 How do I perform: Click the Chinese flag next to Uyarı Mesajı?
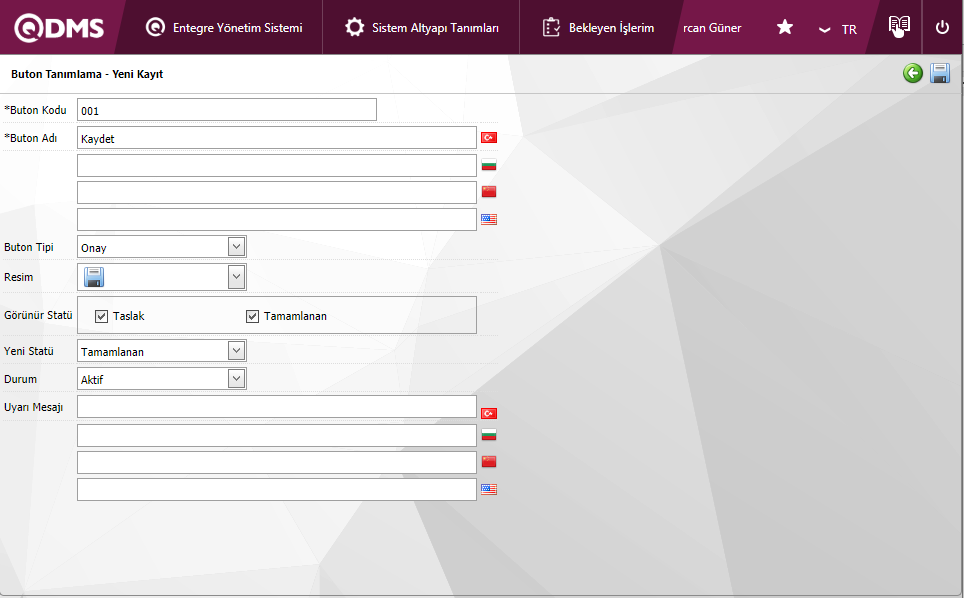pos(489,462)
